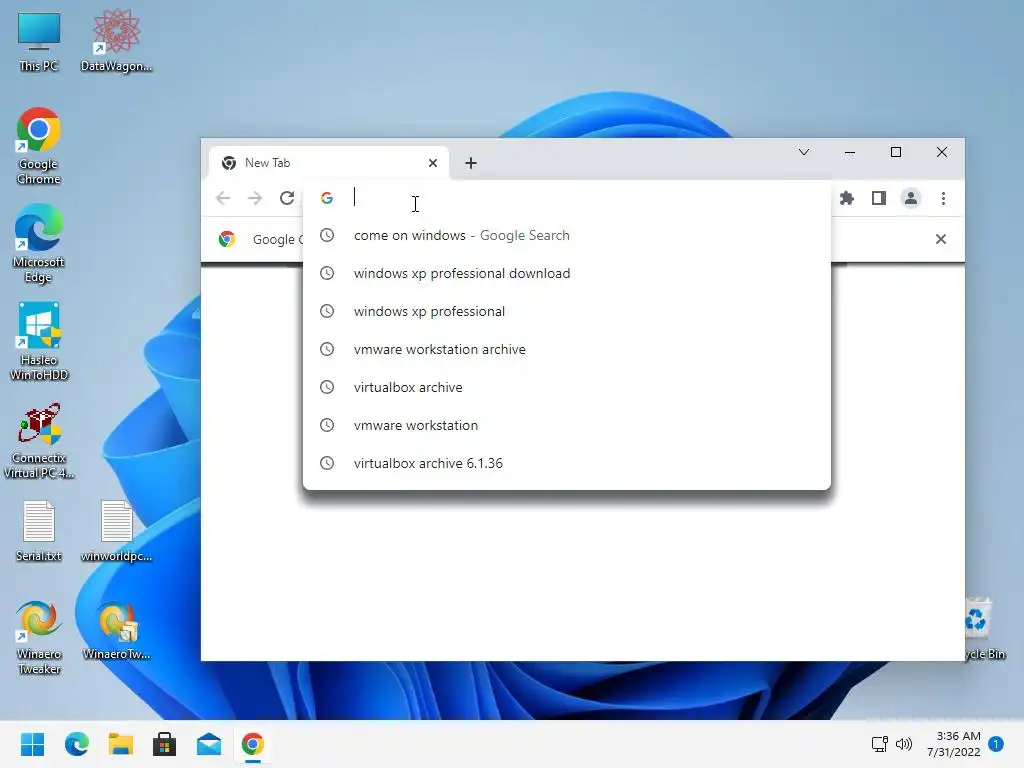Select the DataWagon desktop shortcut

pos(116,42)
